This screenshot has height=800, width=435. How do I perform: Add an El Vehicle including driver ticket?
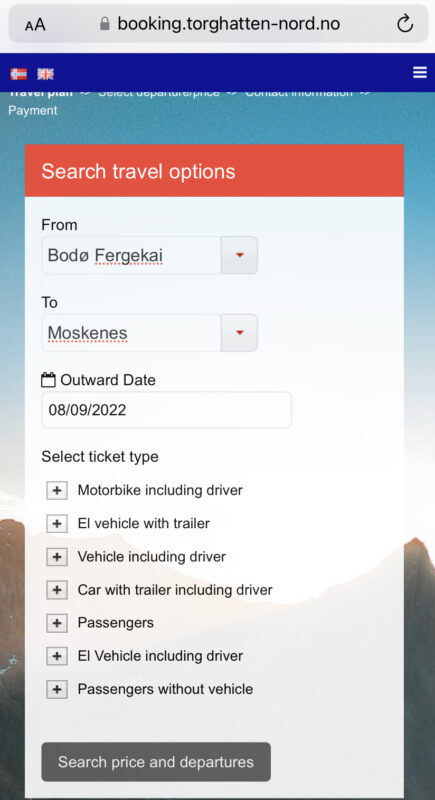click(x=57, y=656)
